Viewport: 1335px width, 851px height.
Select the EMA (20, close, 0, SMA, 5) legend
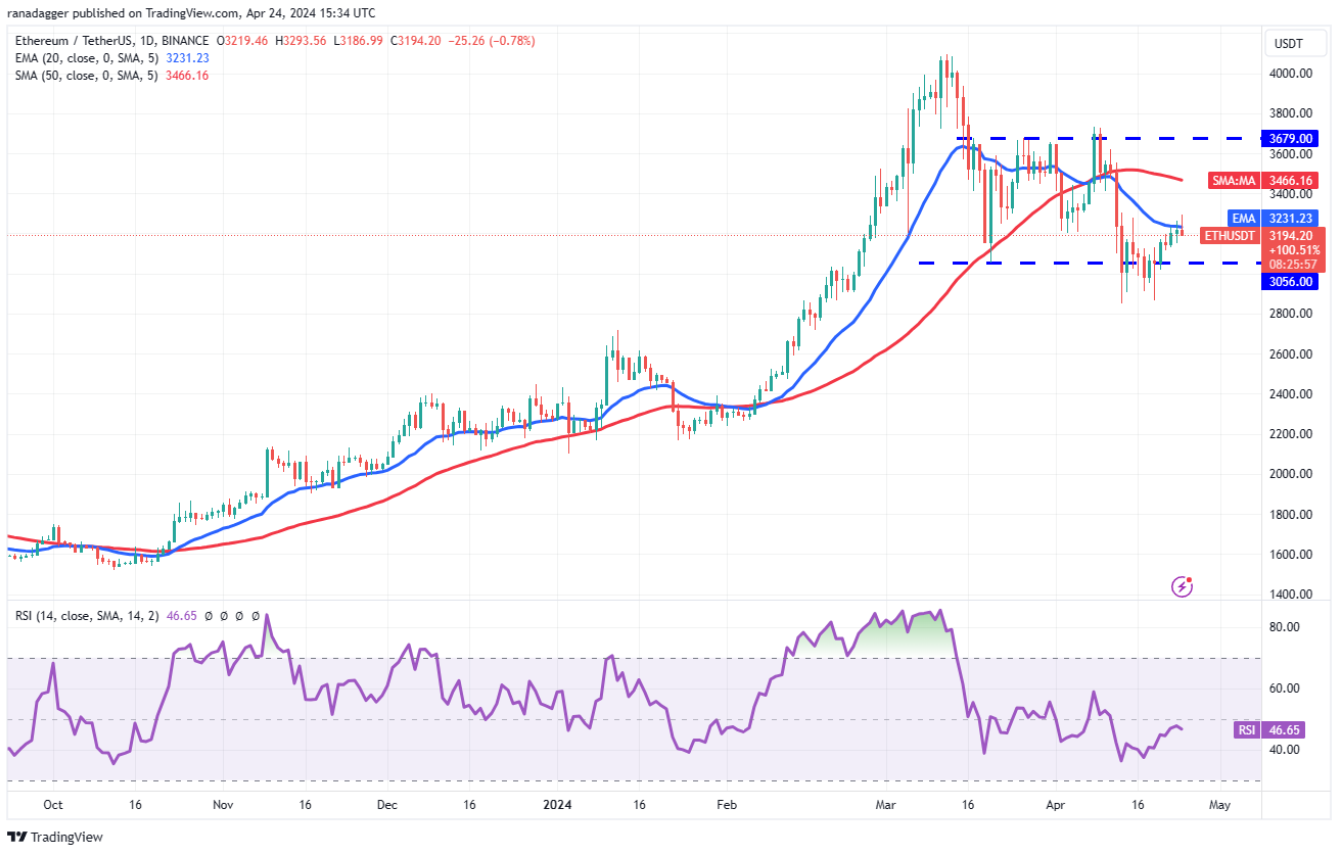(x=87, y=58)
